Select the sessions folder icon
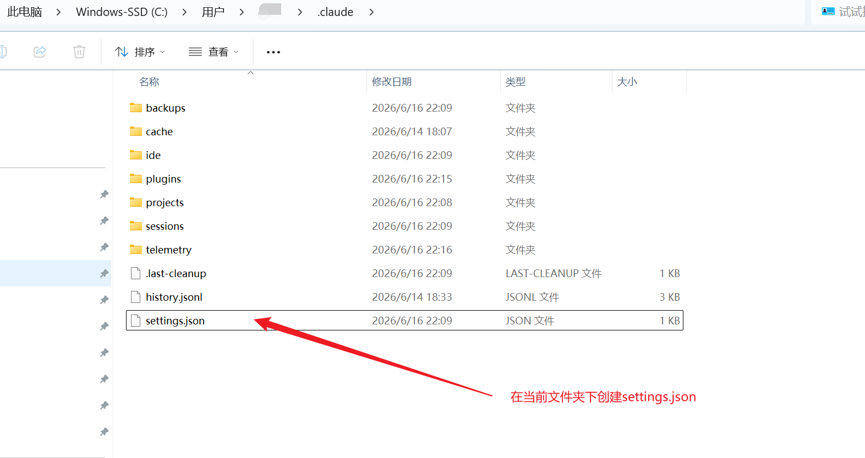 coord(136,226)
